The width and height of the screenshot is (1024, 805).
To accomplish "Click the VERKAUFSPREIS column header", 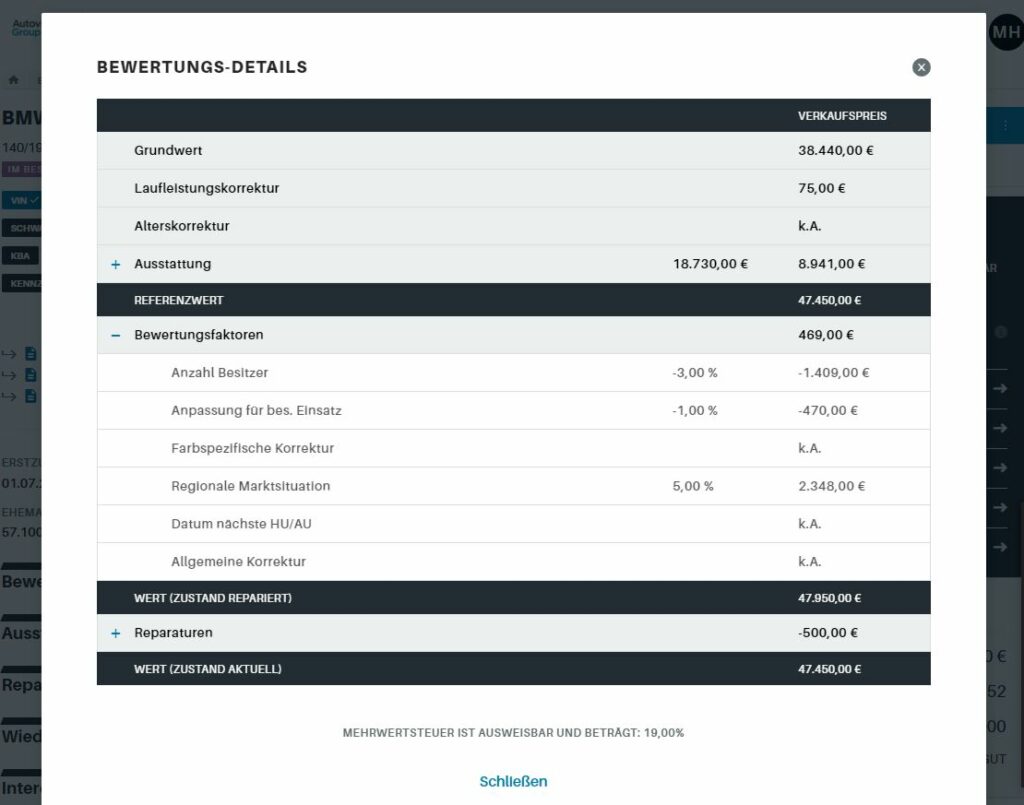I will 842,116.
